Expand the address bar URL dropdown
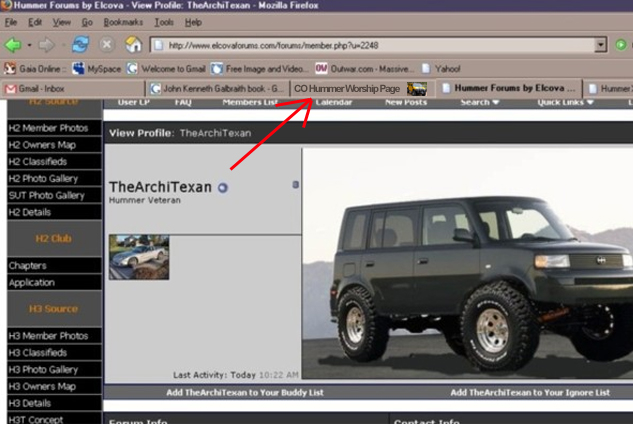 601,45
